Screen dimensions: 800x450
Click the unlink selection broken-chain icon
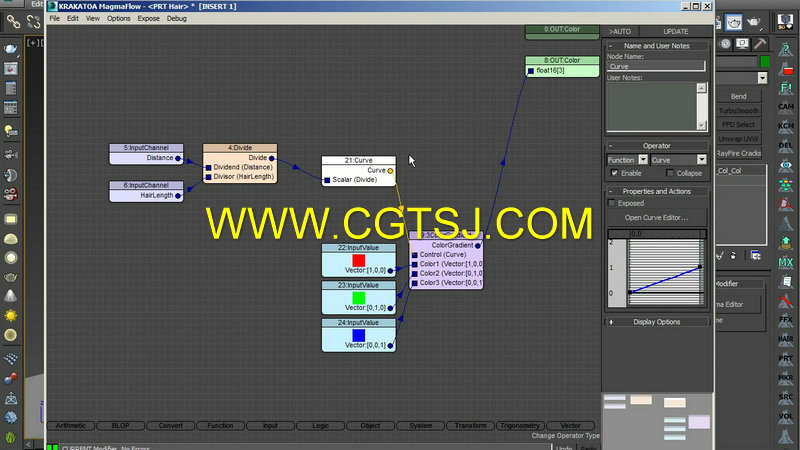pos(34,21)
